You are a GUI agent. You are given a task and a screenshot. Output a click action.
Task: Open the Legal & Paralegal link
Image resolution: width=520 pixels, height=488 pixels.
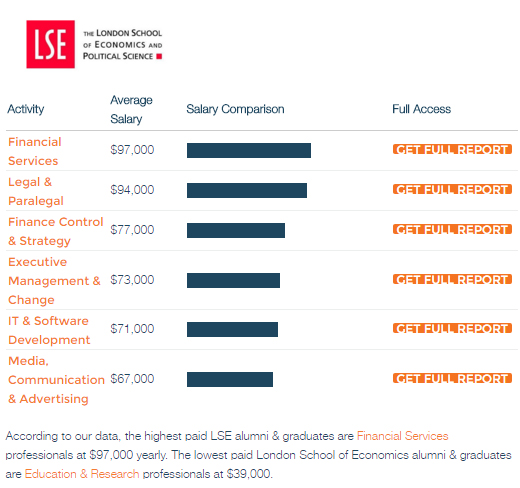[x=36, y=191]
